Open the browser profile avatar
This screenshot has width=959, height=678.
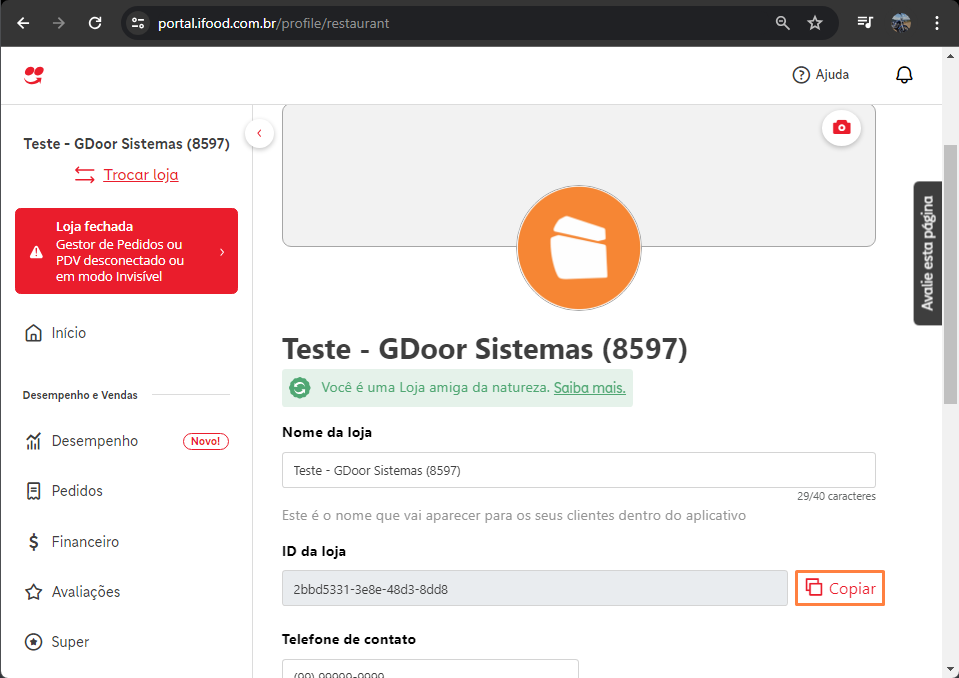901,23
